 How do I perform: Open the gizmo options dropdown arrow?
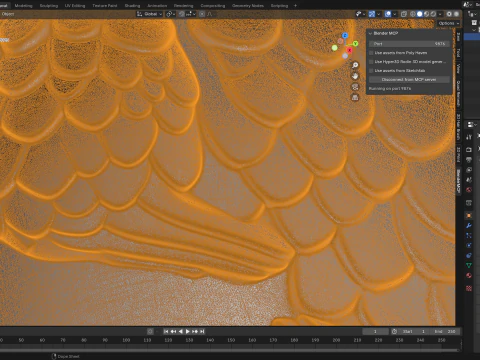click(379, 14)
